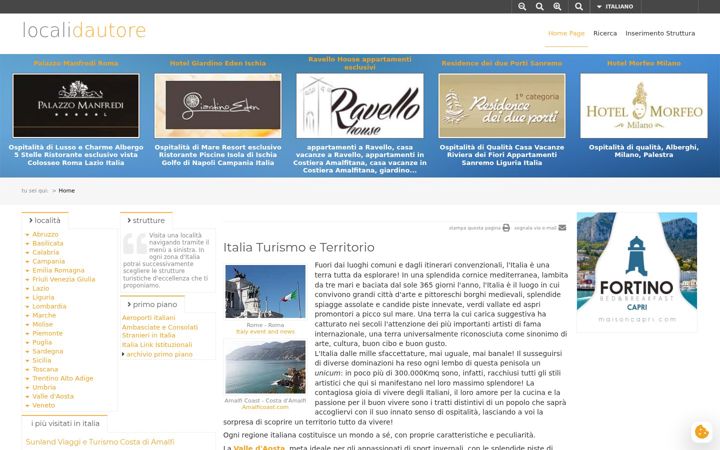Click Residence dei due Porti Sanremo title
The width and height of the screenshot is (720, 450).
[x=501, y=63]
